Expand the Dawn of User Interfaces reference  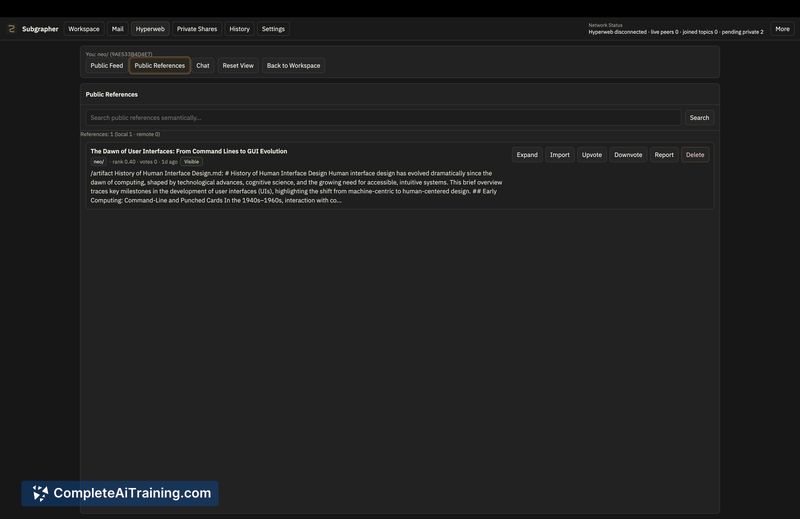tap(527, 155)
